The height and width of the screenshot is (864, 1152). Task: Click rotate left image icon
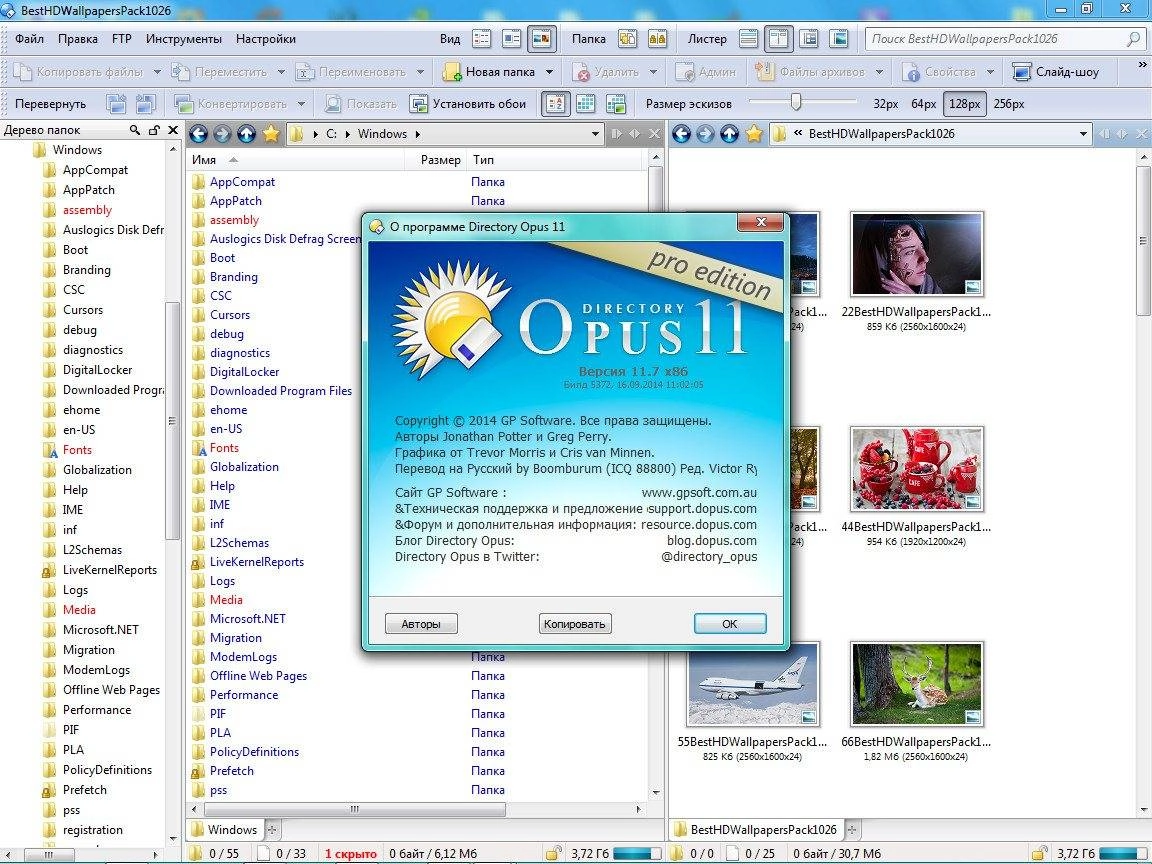tap(115, 104)
